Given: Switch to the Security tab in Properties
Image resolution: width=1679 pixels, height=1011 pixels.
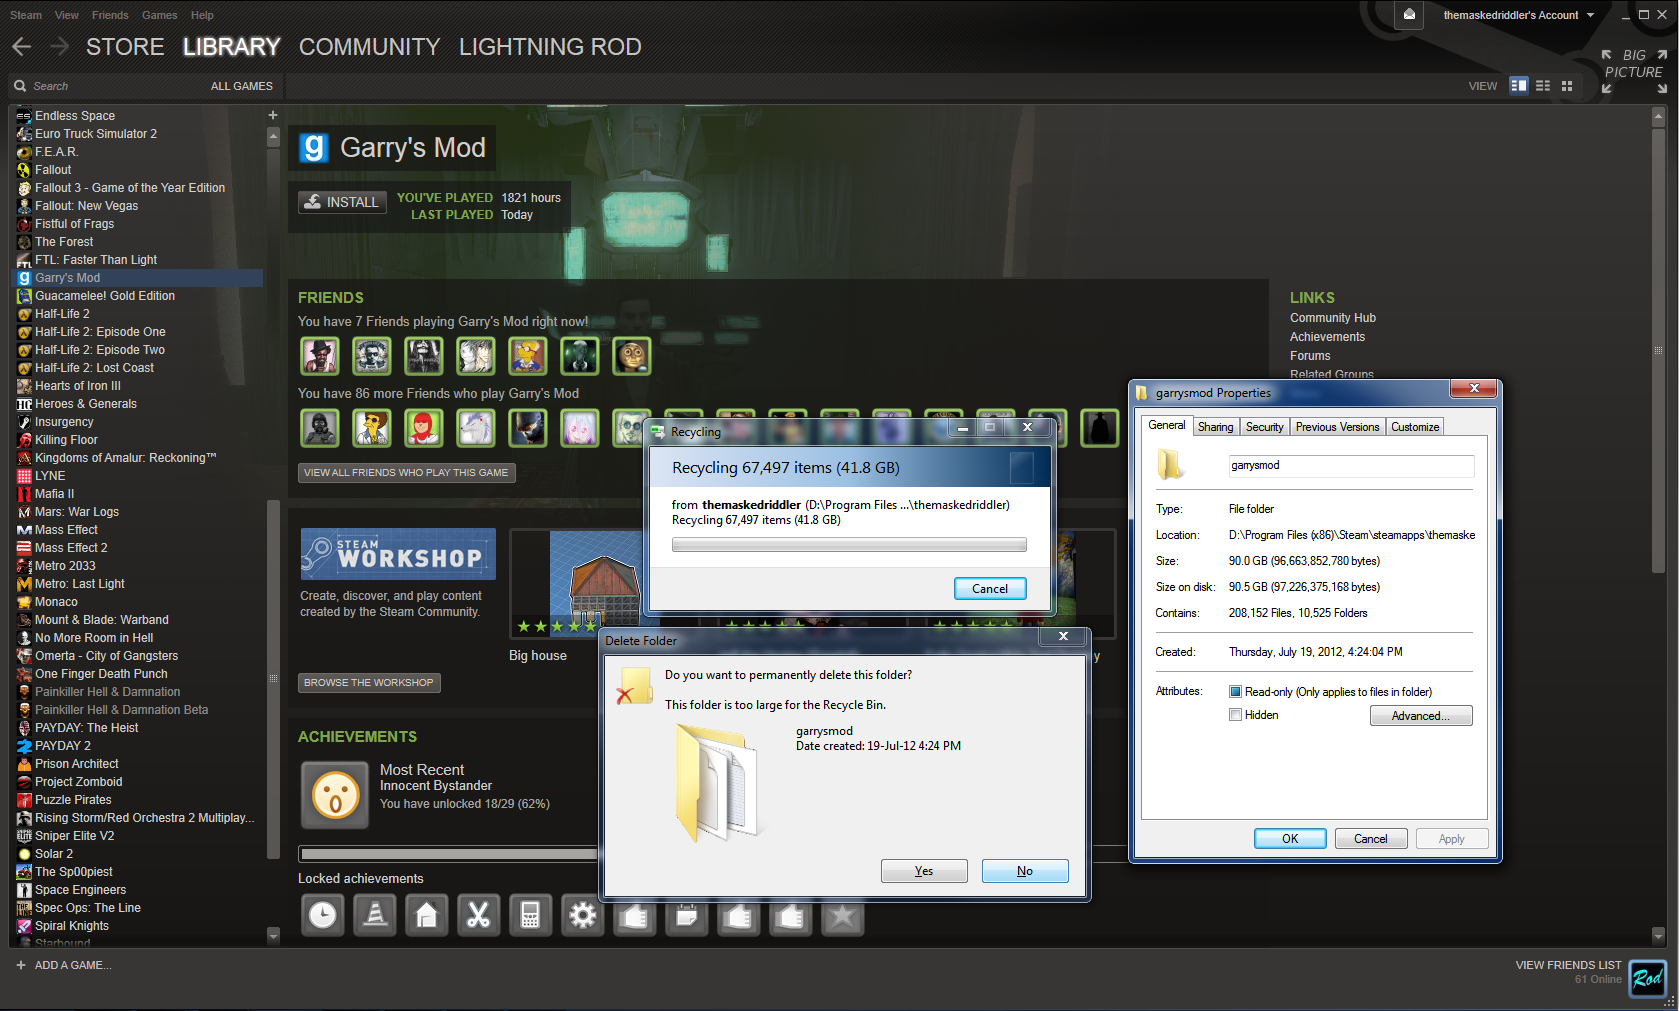Looking at the screenshot, I should (1265, 427).
